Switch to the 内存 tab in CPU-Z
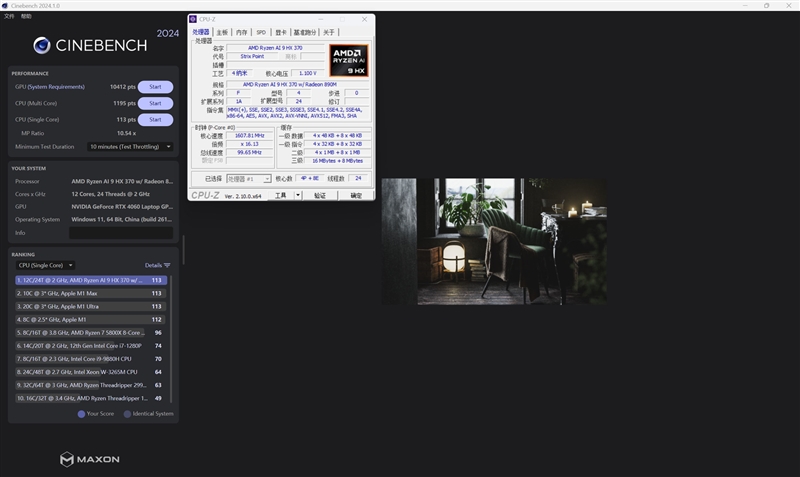Screen dimensions: 800x477 [242, 32]
